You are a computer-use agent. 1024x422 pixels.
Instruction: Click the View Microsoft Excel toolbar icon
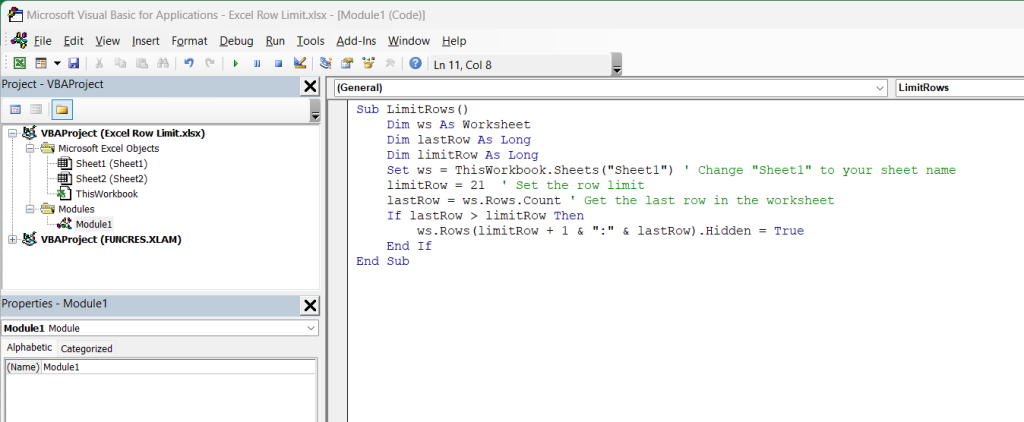20,63
